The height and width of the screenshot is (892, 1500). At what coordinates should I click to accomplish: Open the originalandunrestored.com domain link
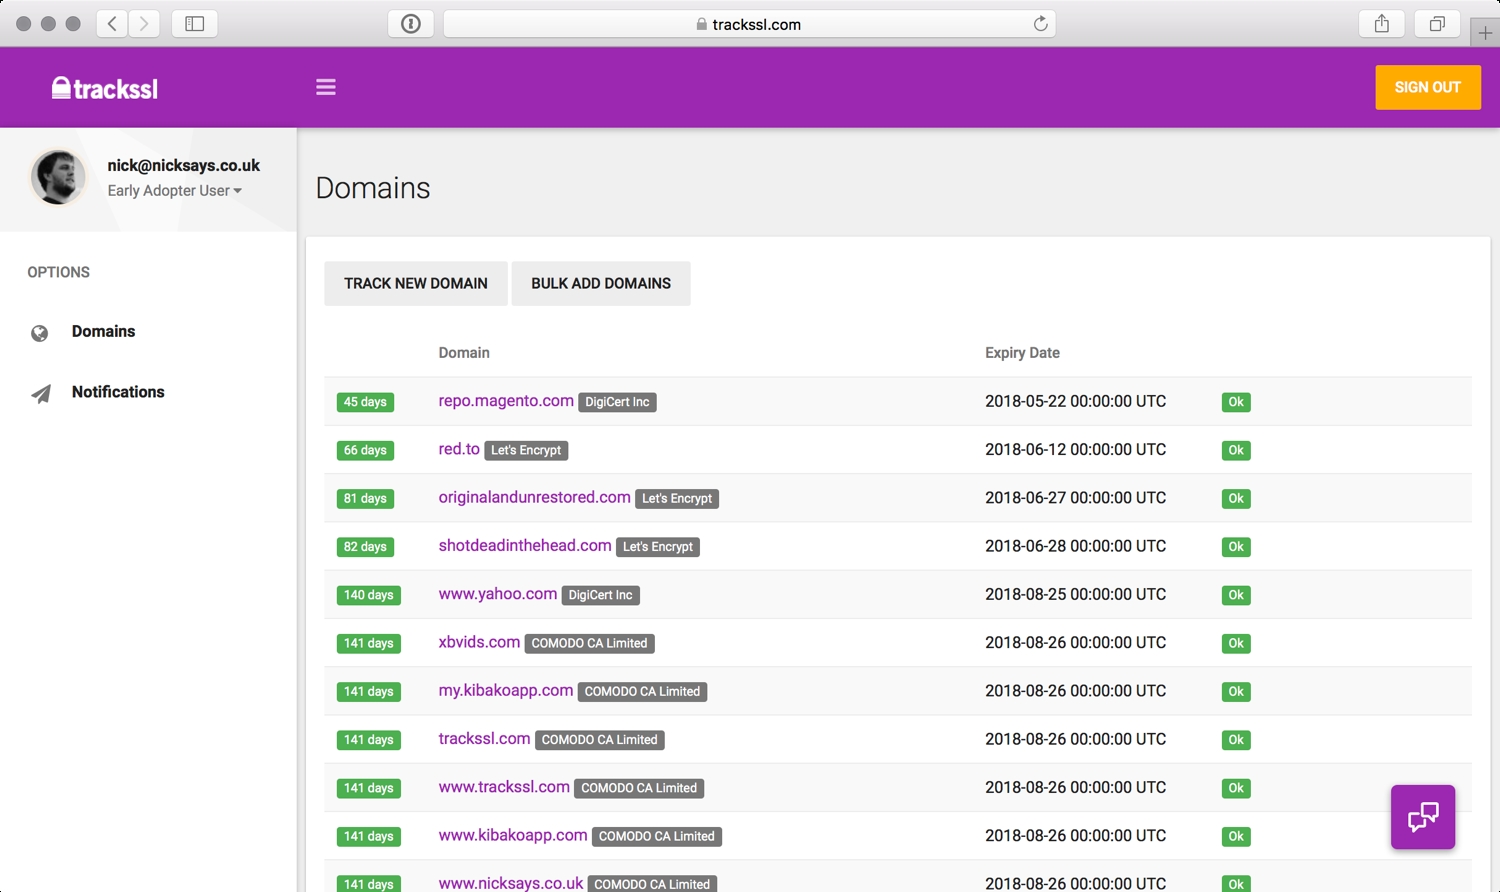[x=534, y=497]
